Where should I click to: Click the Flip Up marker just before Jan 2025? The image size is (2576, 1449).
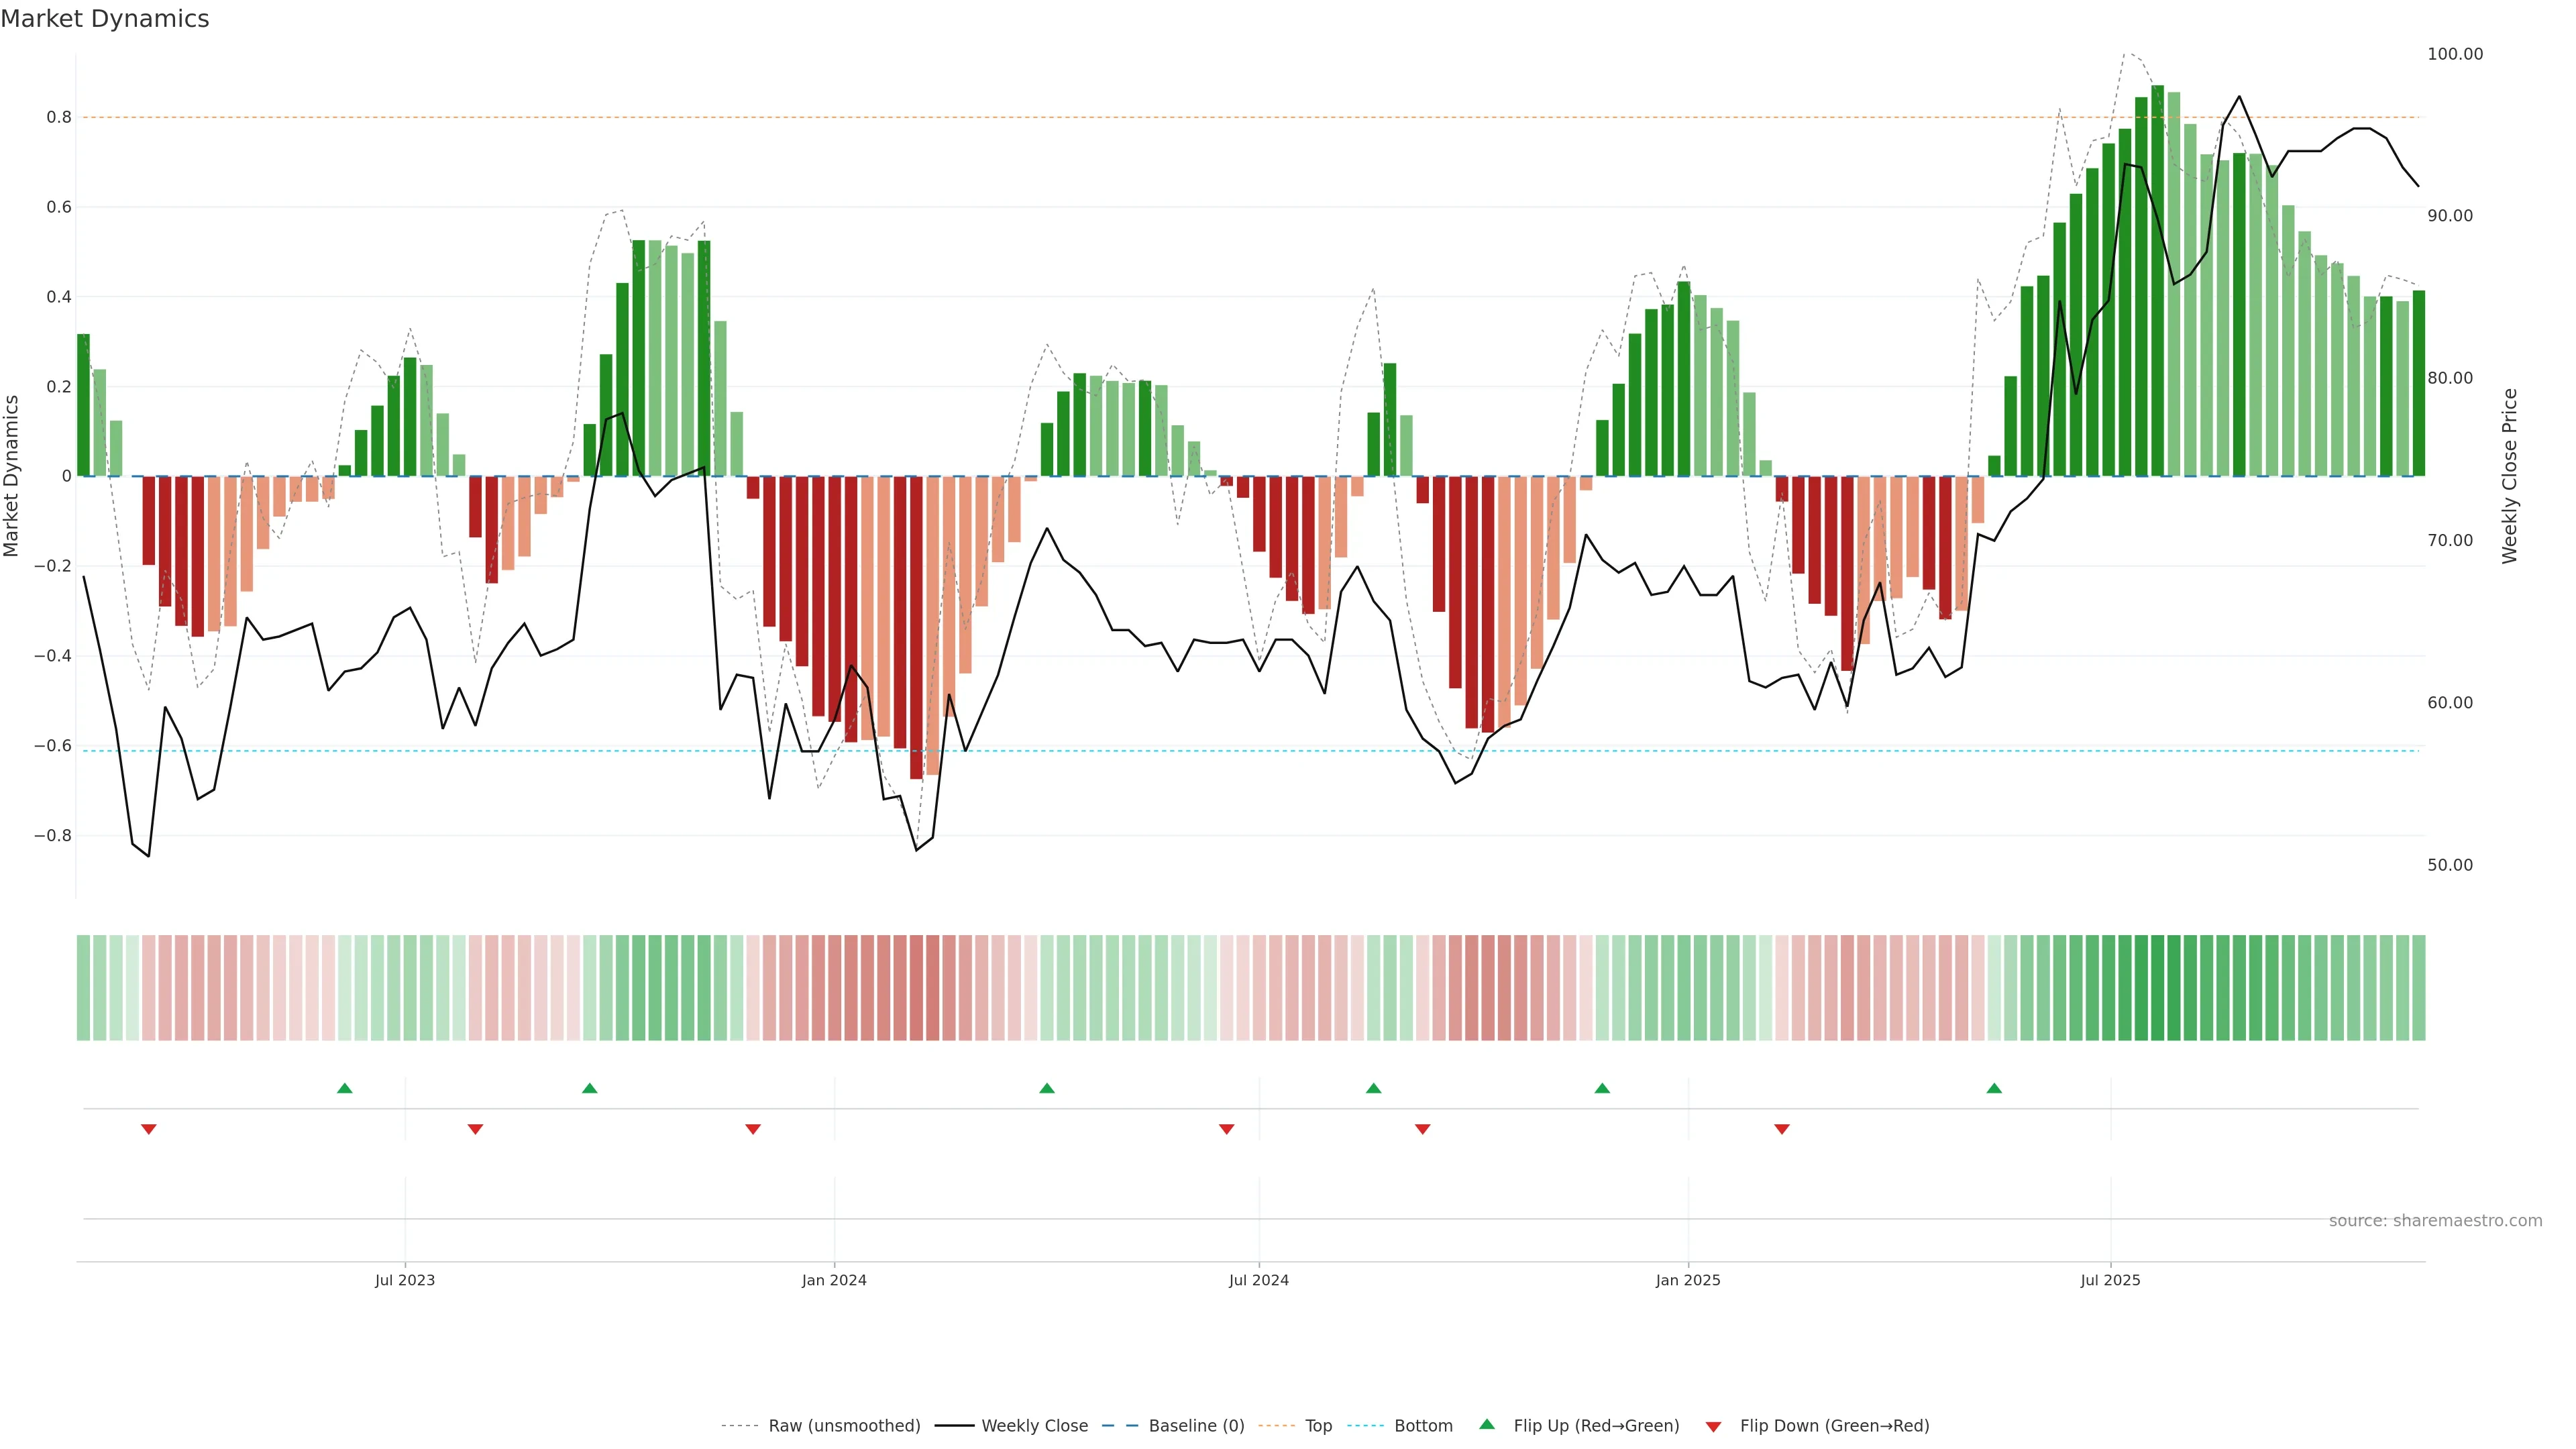1602,1088
